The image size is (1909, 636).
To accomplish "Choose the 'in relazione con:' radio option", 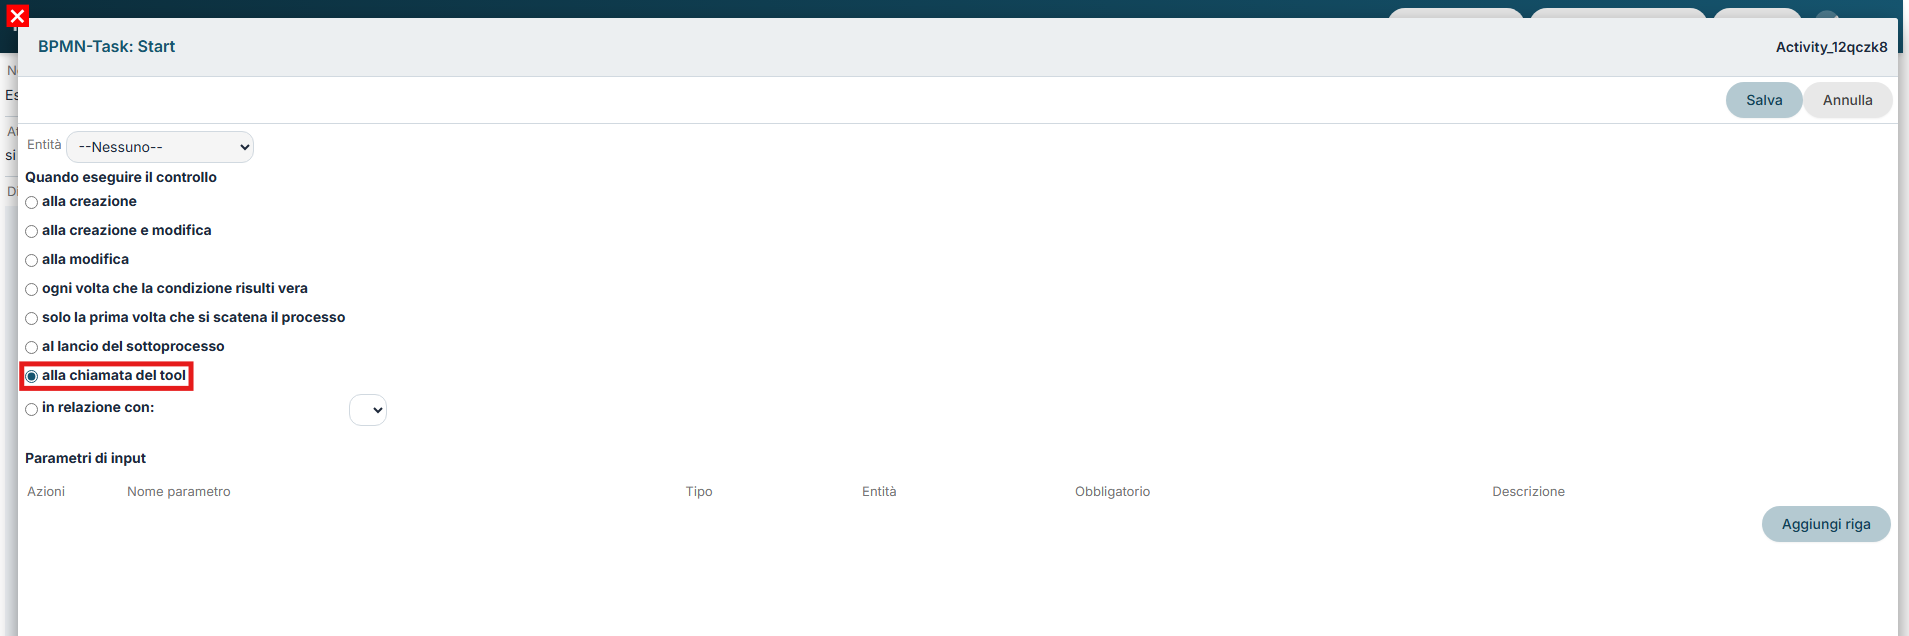I will [x=32, y=409].
